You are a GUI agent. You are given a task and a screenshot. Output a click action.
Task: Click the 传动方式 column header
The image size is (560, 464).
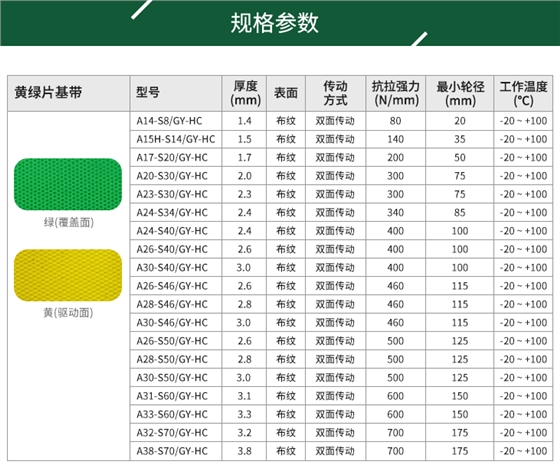pos(335,93)
